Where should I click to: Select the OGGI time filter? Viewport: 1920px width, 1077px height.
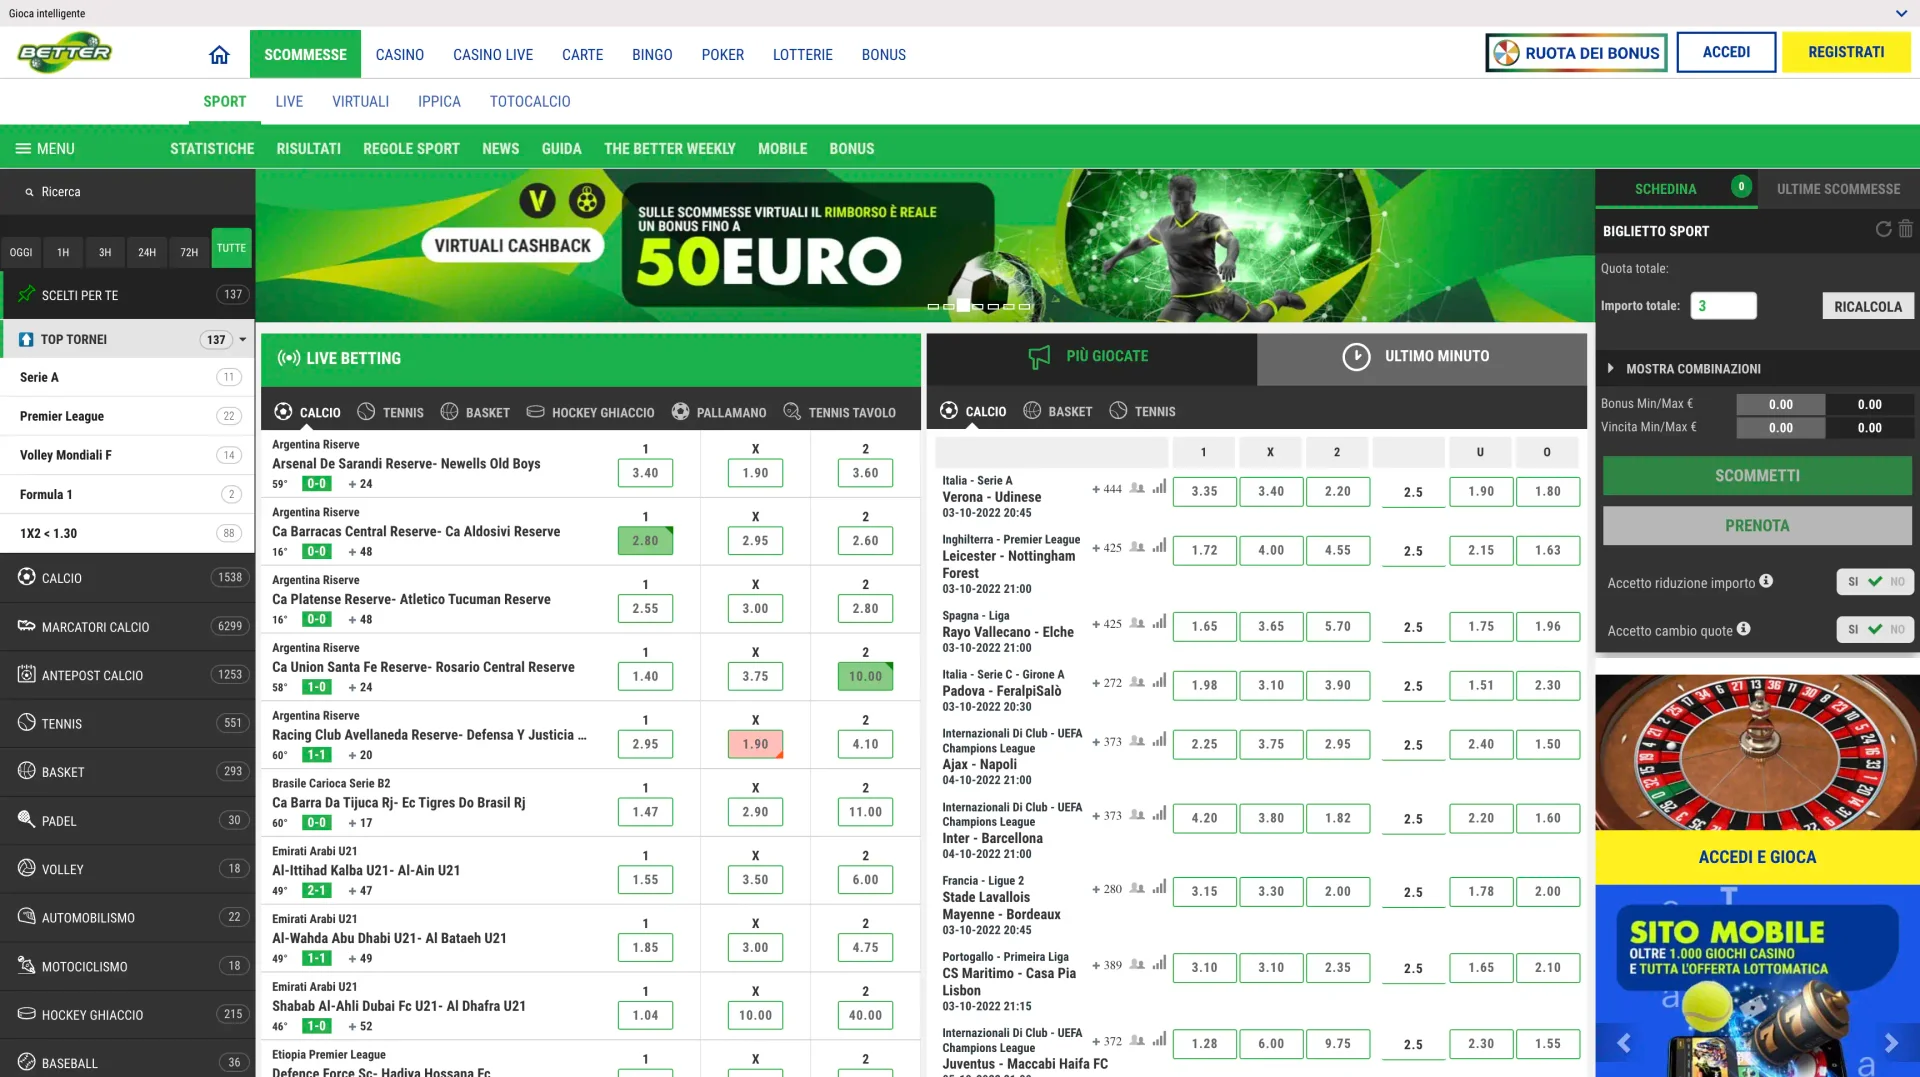tap(21, 252)
